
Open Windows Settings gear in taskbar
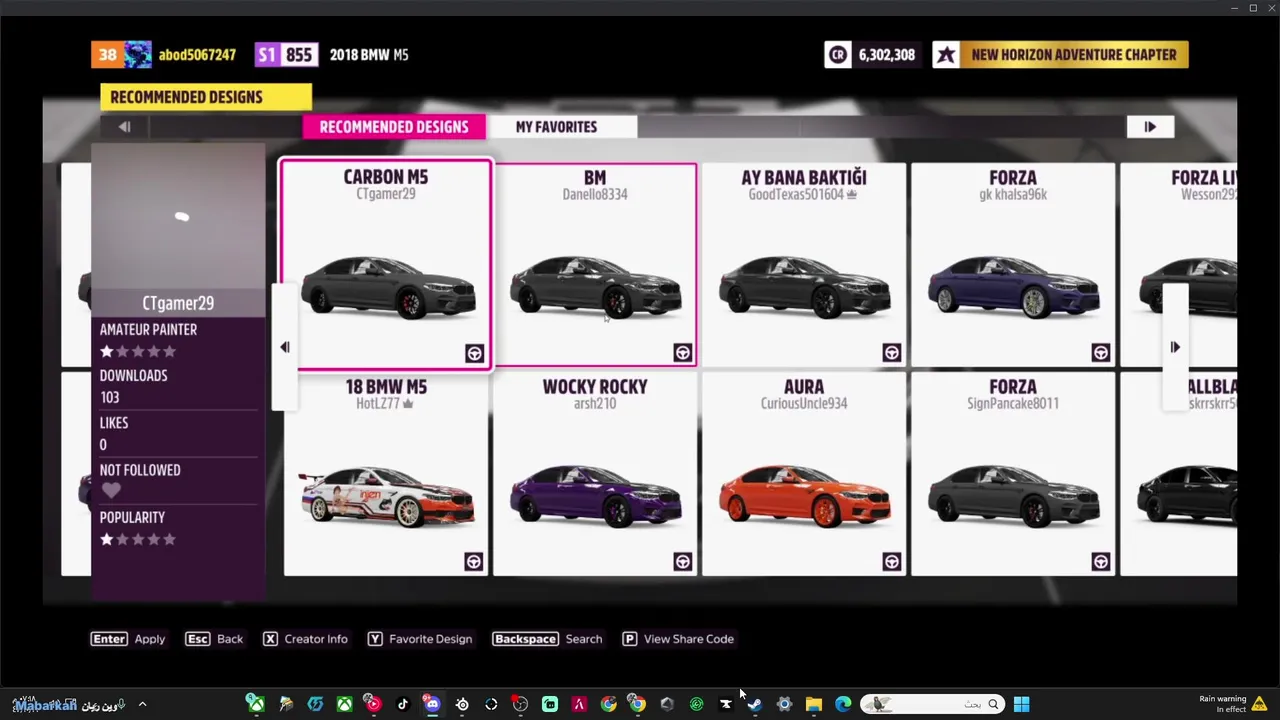click(x=784, y=704)
